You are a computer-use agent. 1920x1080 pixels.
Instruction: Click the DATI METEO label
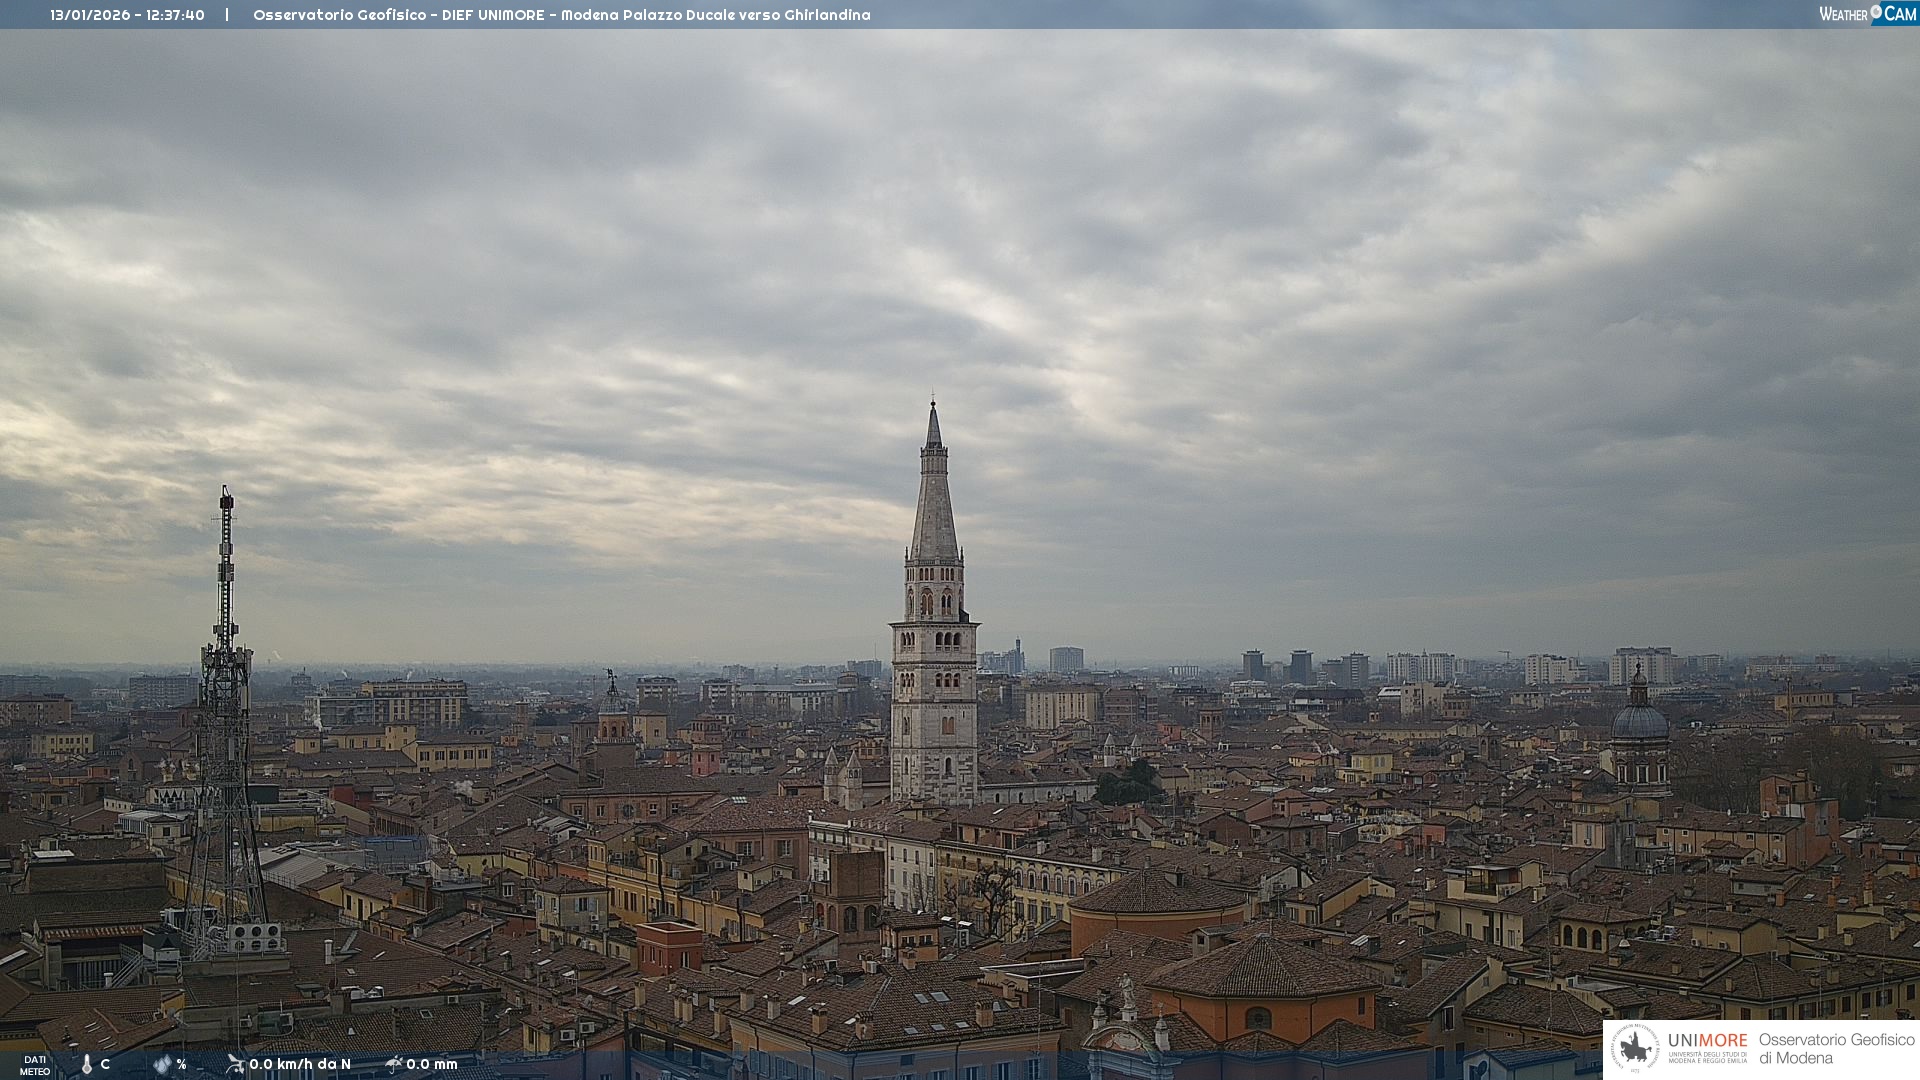click(35, 1065)
